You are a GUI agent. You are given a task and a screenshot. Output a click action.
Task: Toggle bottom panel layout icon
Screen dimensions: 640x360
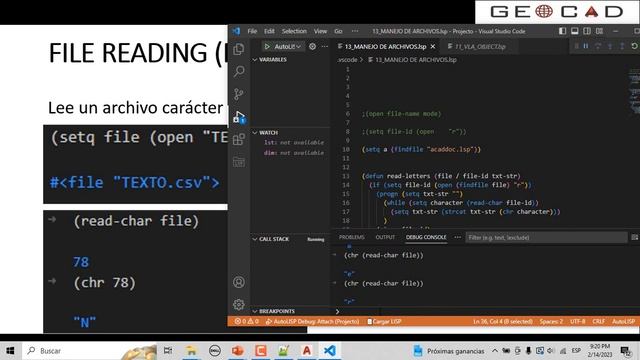point(575,31)
